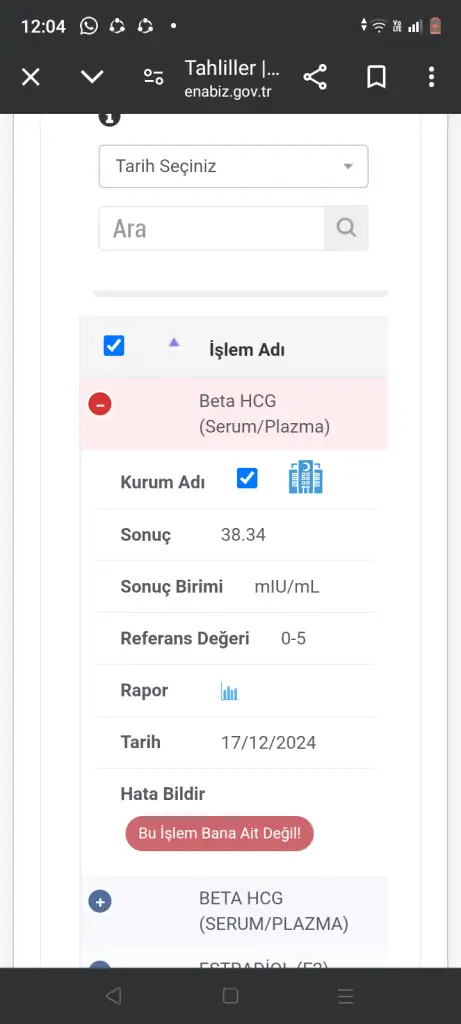Tap the info icon above the date dropdown
The height and width of the screenshot is (1024, 461).
pyautogui.click(x=110, y=118)
